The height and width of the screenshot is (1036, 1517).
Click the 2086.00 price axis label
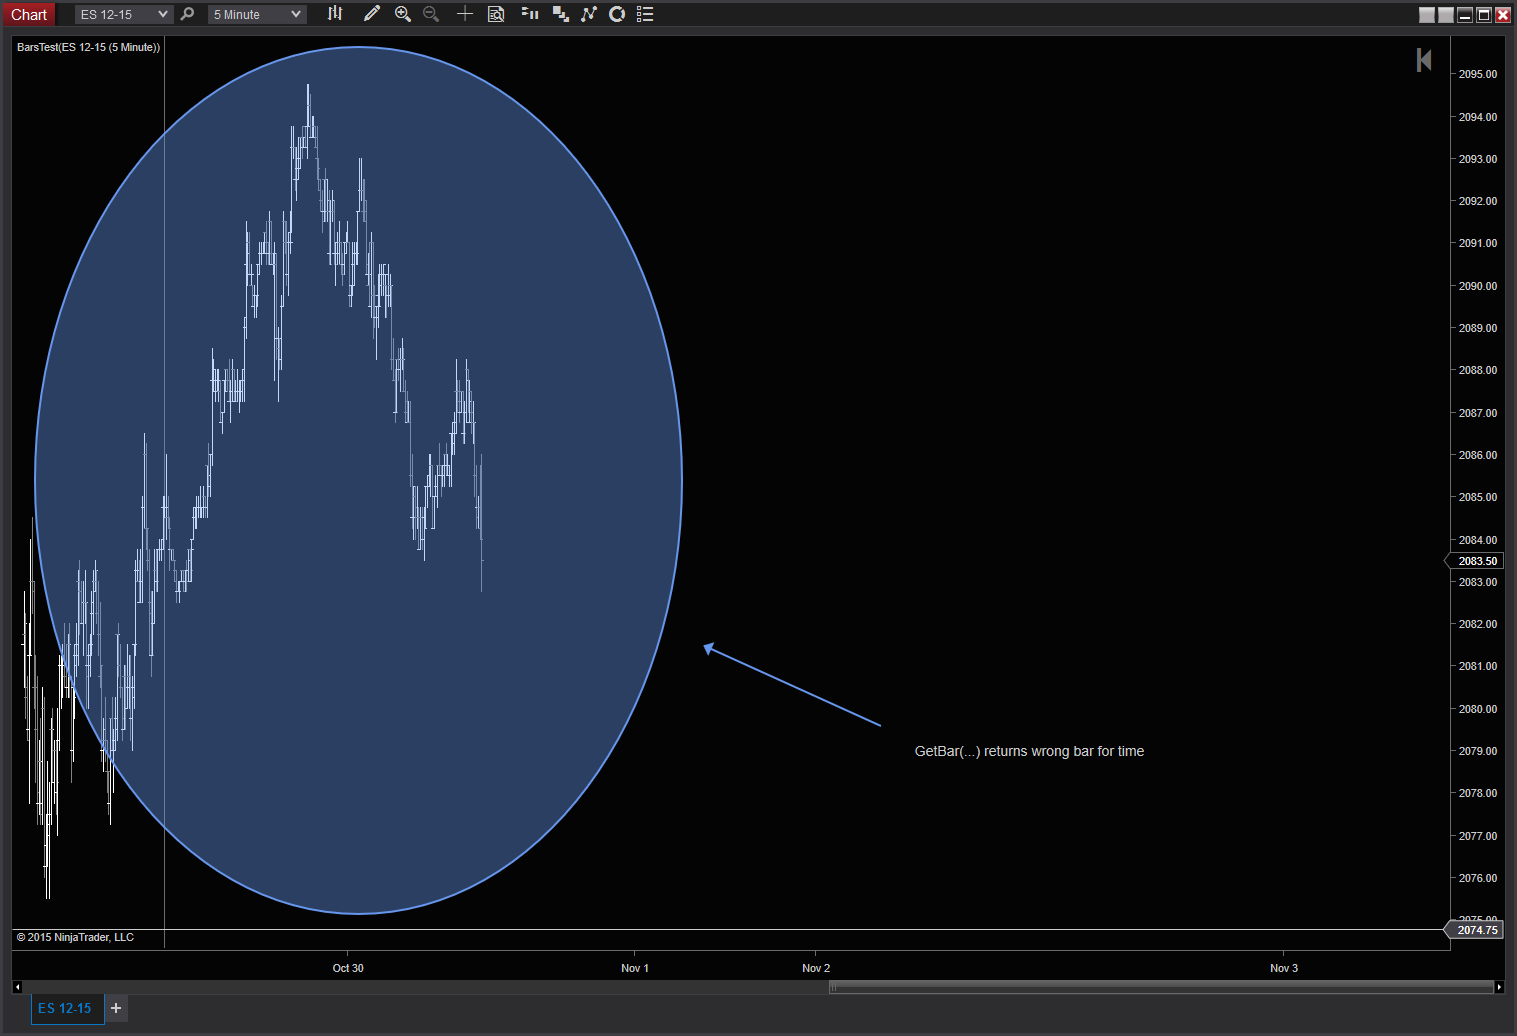[x=1478, y=455]
